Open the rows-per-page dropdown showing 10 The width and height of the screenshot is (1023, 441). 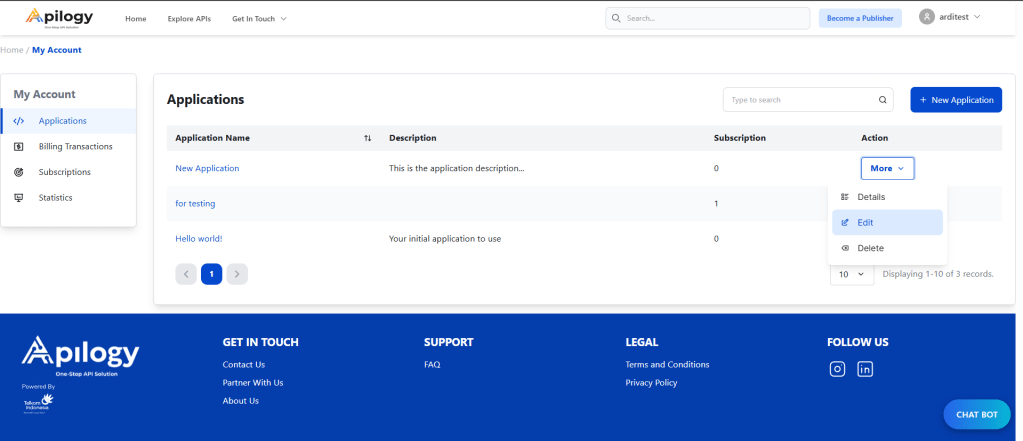[851, 274]
